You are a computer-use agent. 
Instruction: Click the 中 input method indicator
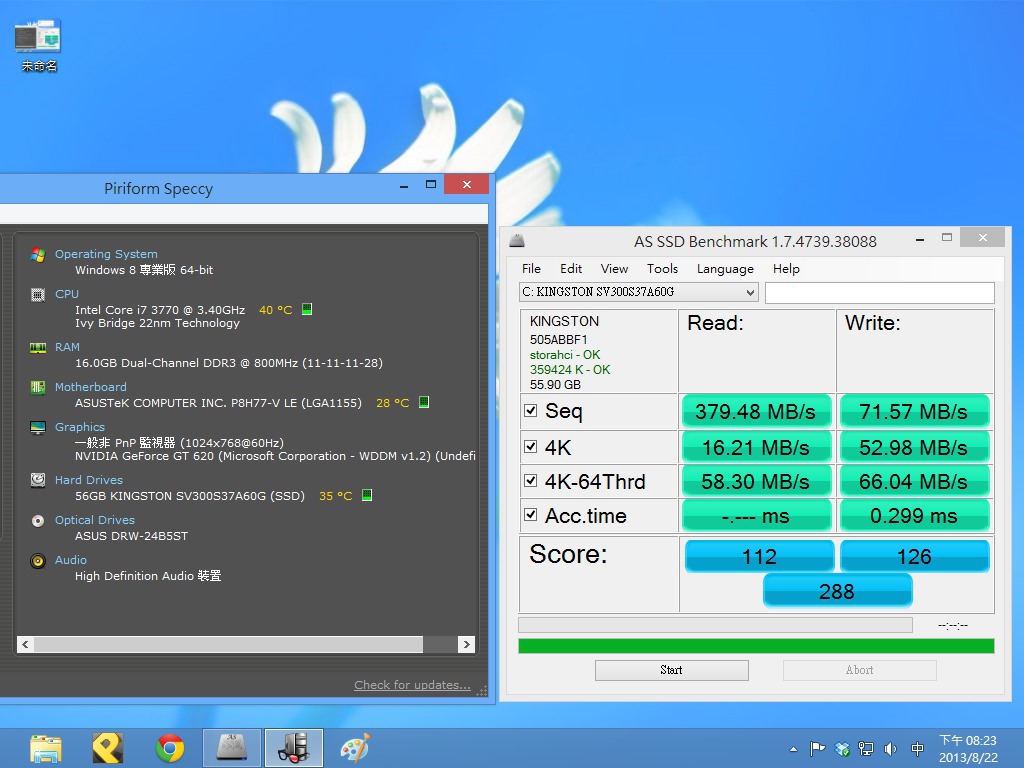[x=917, y=748]
